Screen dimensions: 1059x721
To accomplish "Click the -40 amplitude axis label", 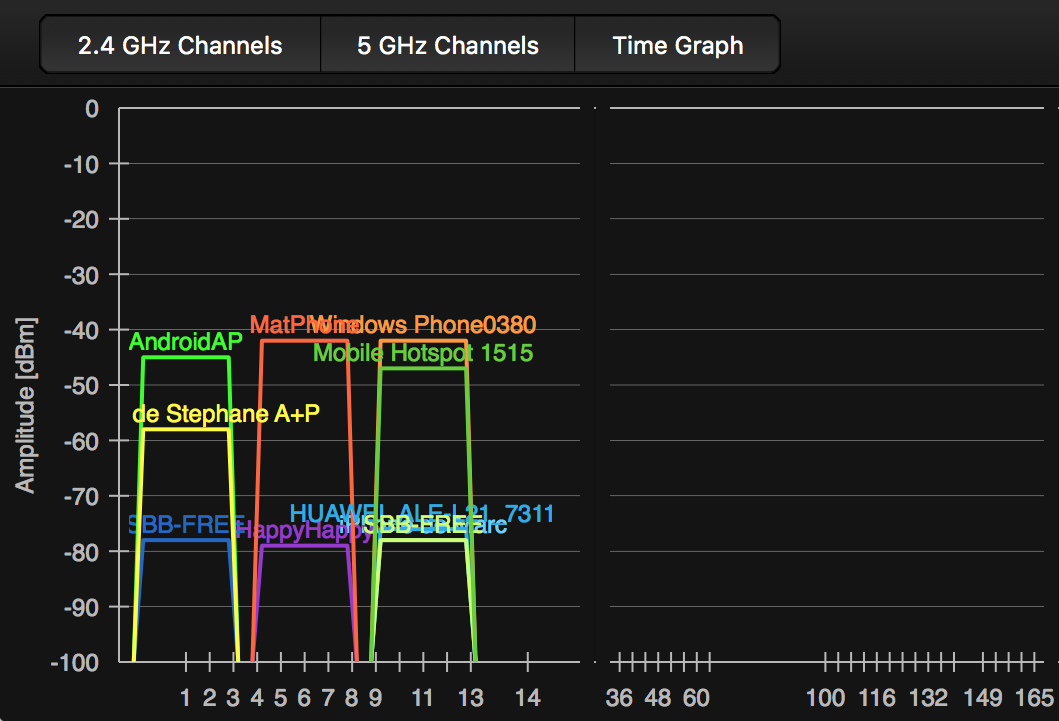I will (81, 331).
